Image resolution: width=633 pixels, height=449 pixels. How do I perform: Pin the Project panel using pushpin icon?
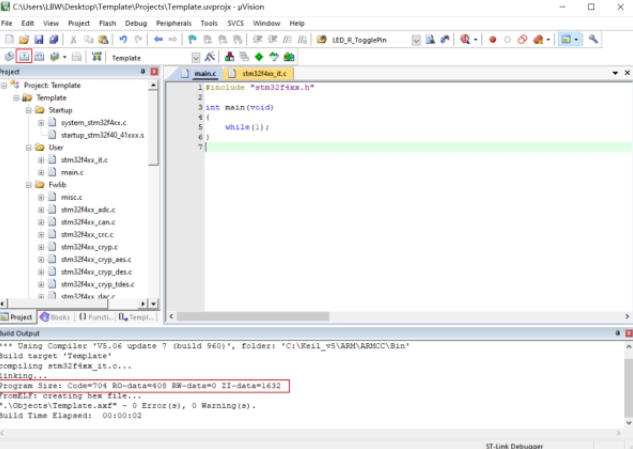pos(142,73)
